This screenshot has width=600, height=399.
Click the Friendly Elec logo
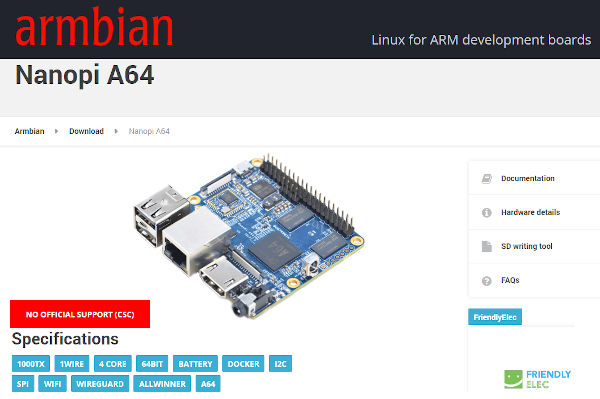(x=537, y=379)
